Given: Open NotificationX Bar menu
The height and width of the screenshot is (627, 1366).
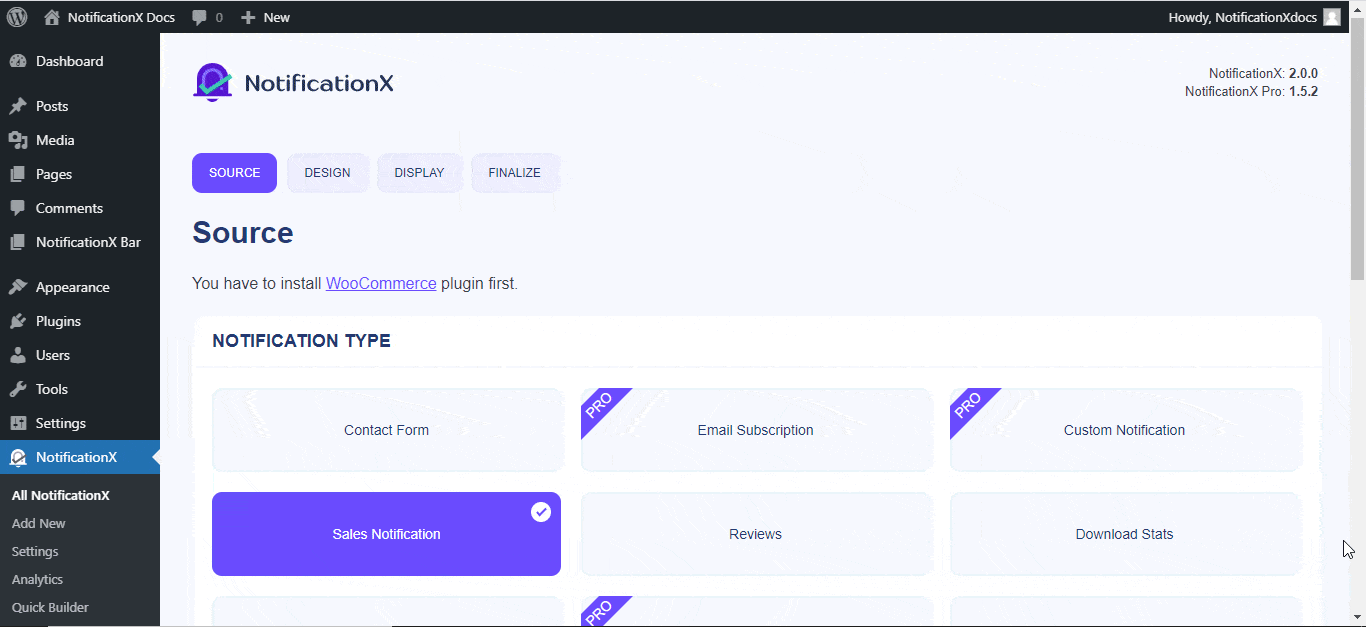Looking at the screenshot, I should click(80, 242).
